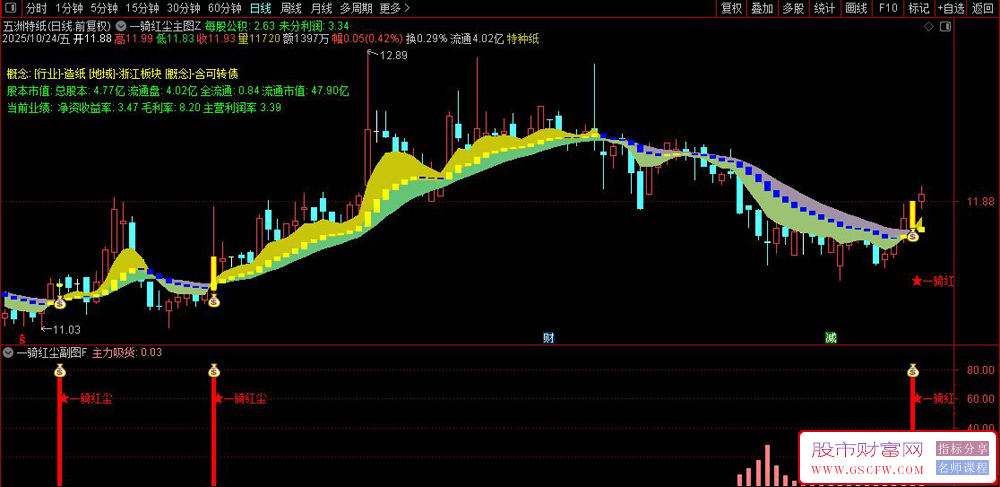
Task: Switch to the 分时 view
Action: pyautogui.click(x=36, y=8)
